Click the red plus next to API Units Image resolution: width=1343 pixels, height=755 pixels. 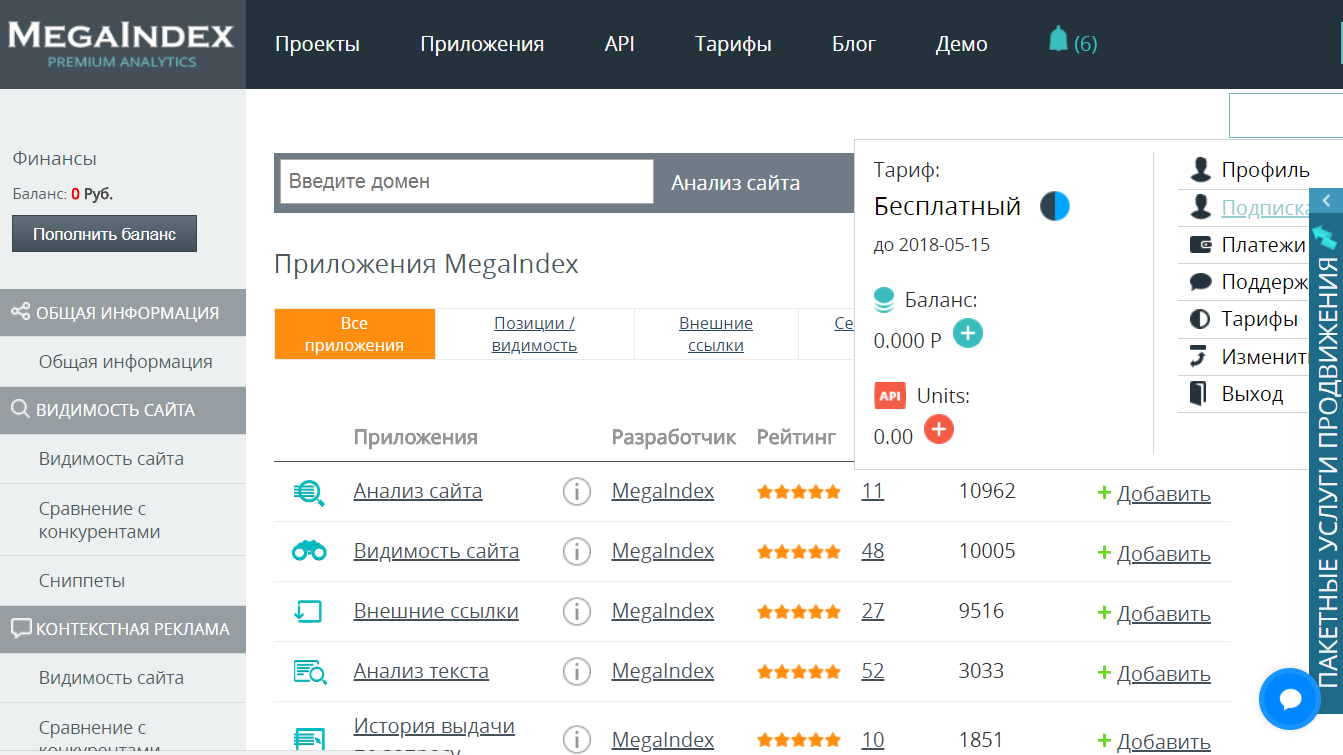coord(938,430)
